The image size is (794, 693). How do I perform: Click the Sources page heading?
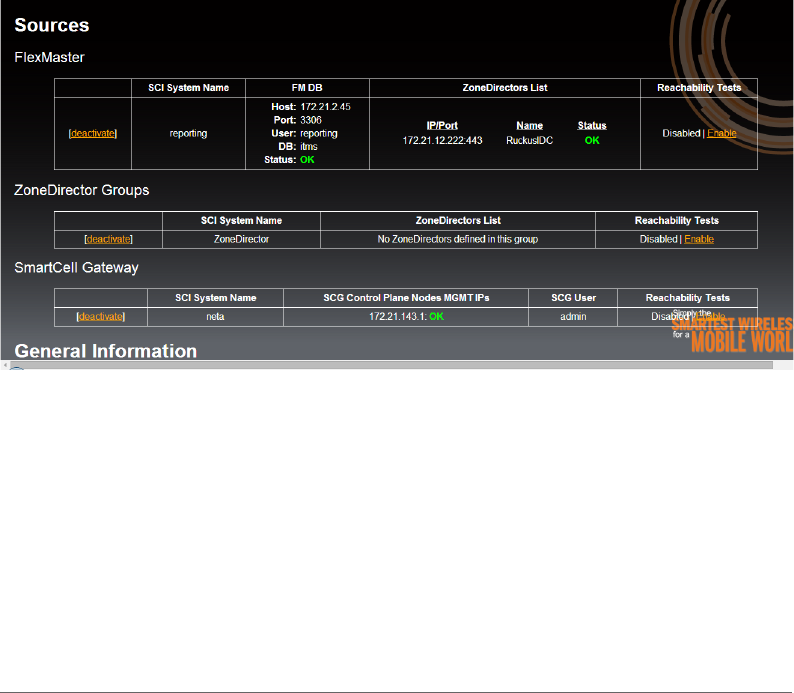(x=52, y=25)
